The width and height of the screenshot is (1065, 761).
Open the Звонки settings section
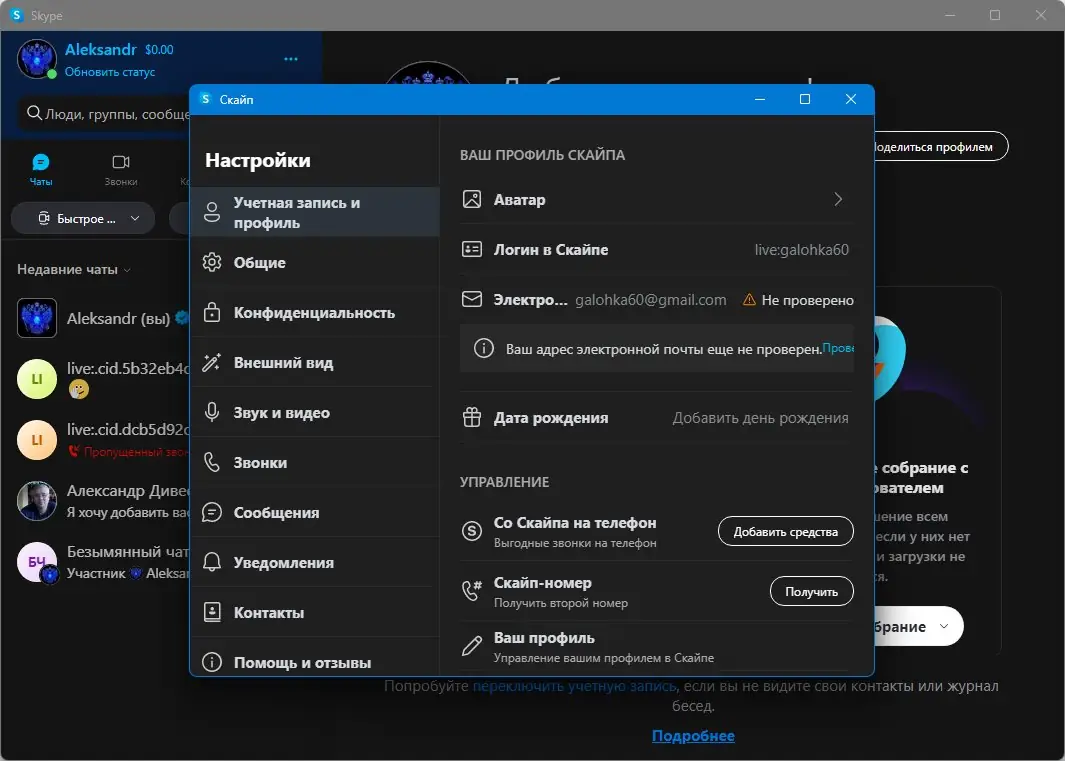click(x=314, y=463)
